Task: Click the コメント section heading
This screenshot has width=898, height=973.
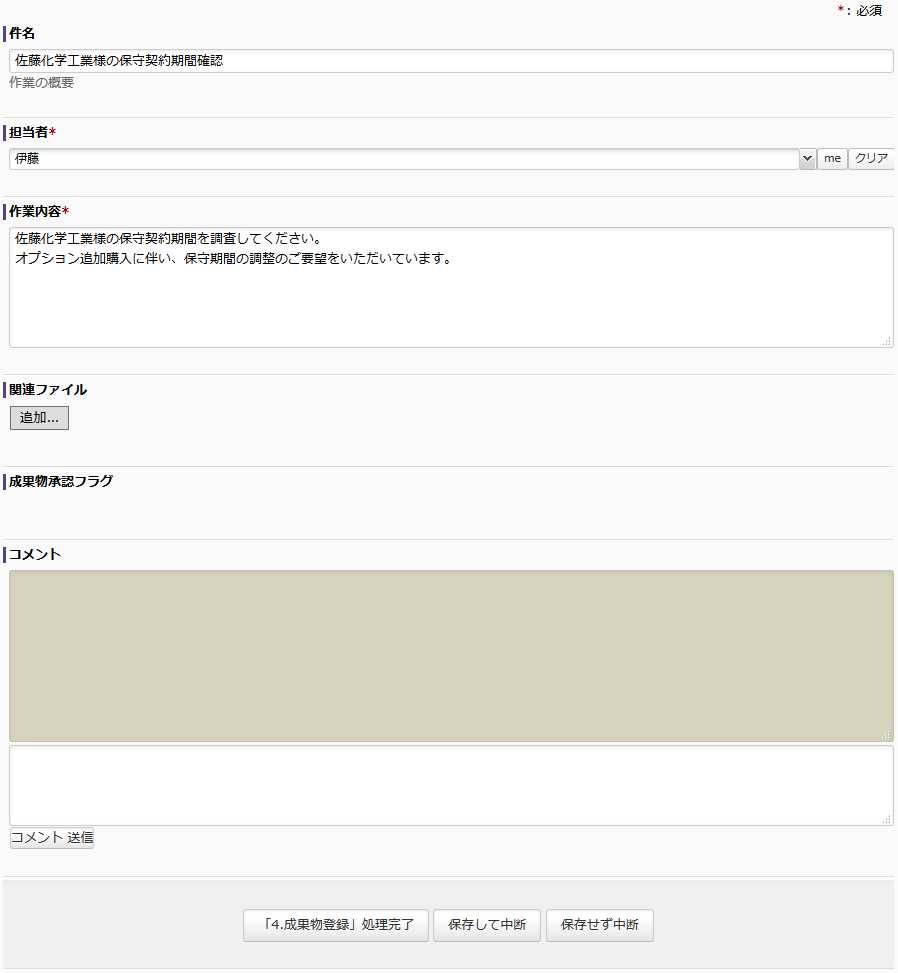Action: point(35,554)
